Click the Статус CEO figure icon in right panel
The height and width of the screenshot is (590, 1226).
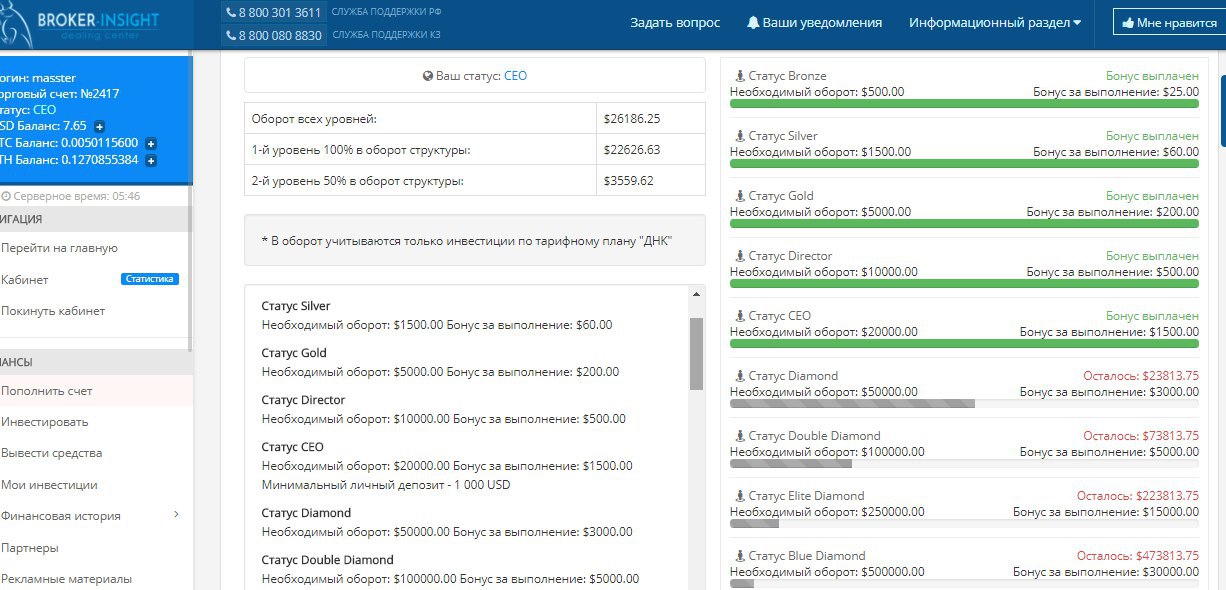(x=740, y=316)
